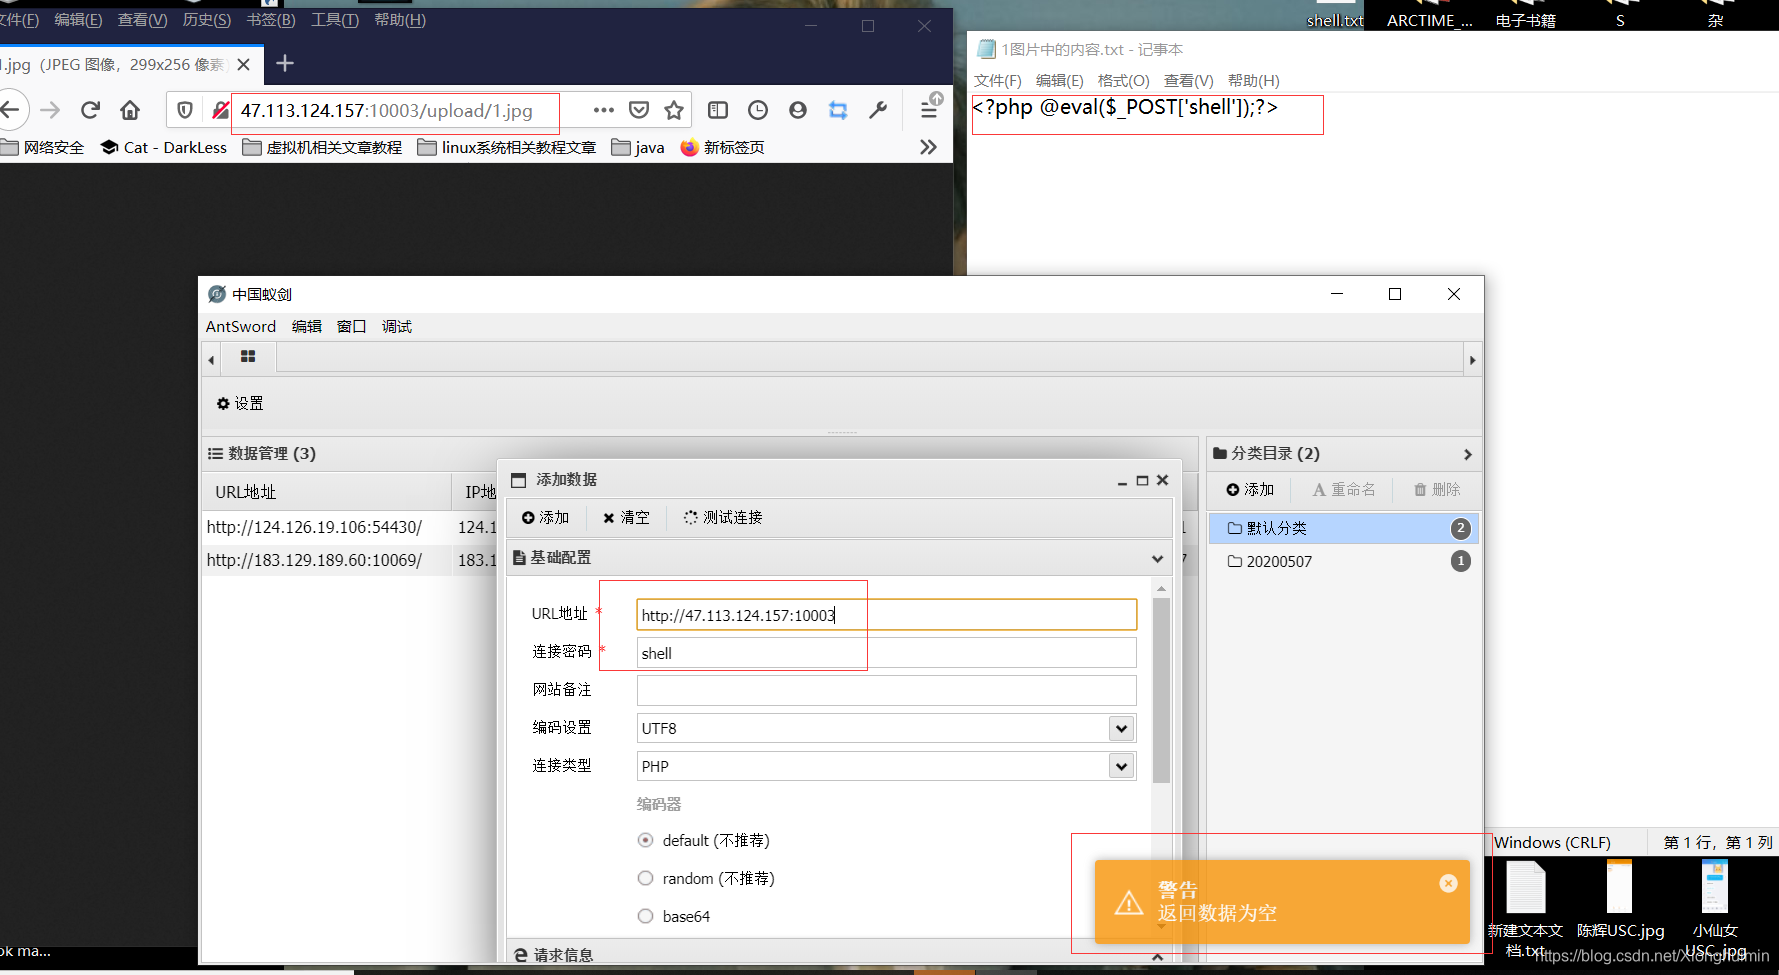Click the 连接密码 input field

[x=886, y=653]
